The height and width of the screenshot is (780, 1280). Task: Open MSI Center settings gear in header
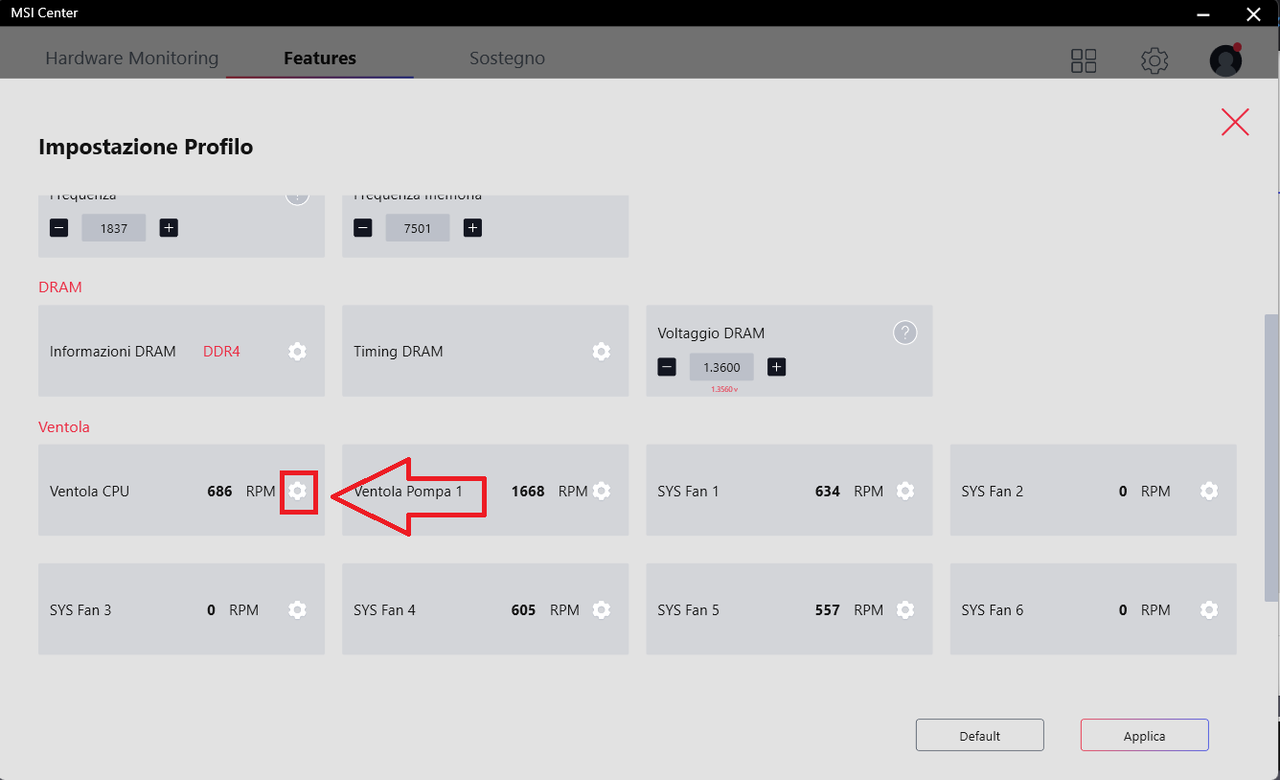click(1155, 61)
